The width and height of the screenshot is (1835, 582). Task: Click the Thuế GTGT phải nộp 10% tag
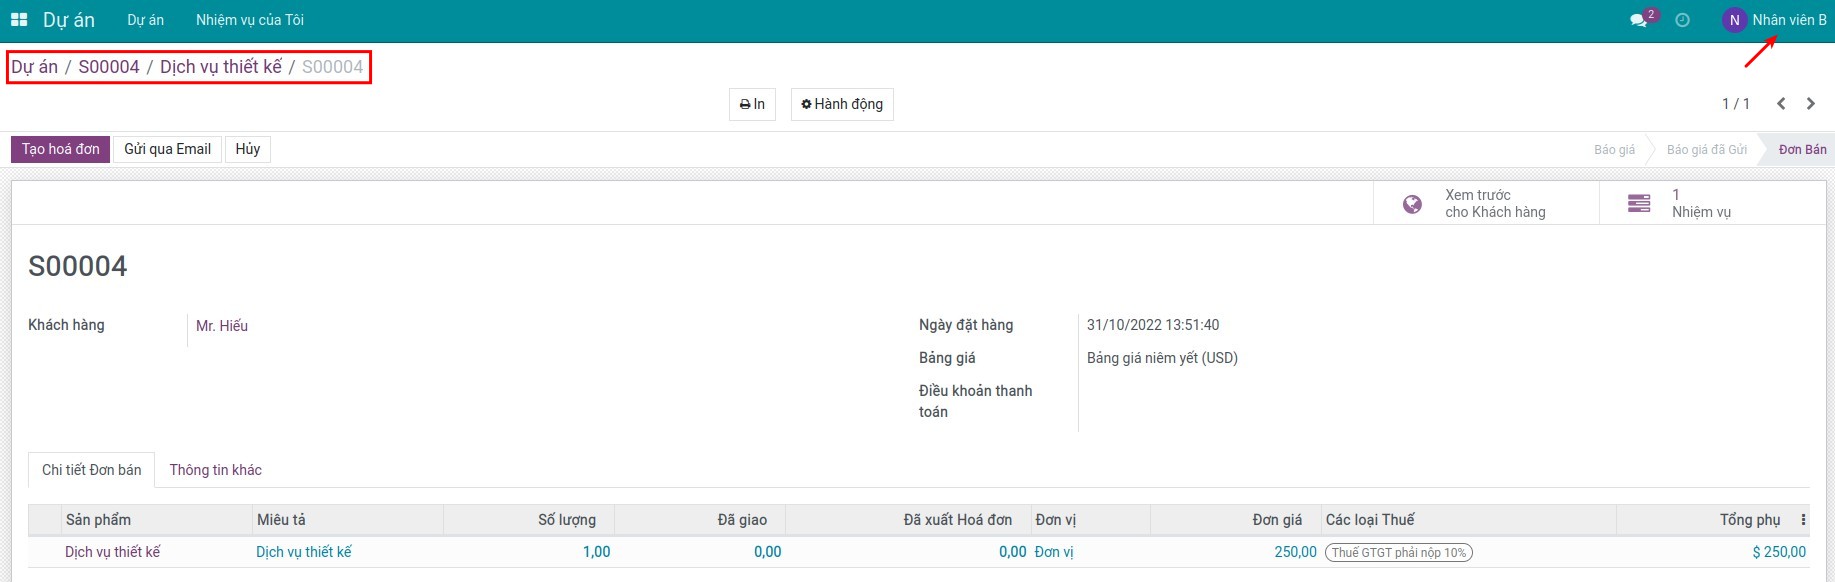tap(1398, 552)
